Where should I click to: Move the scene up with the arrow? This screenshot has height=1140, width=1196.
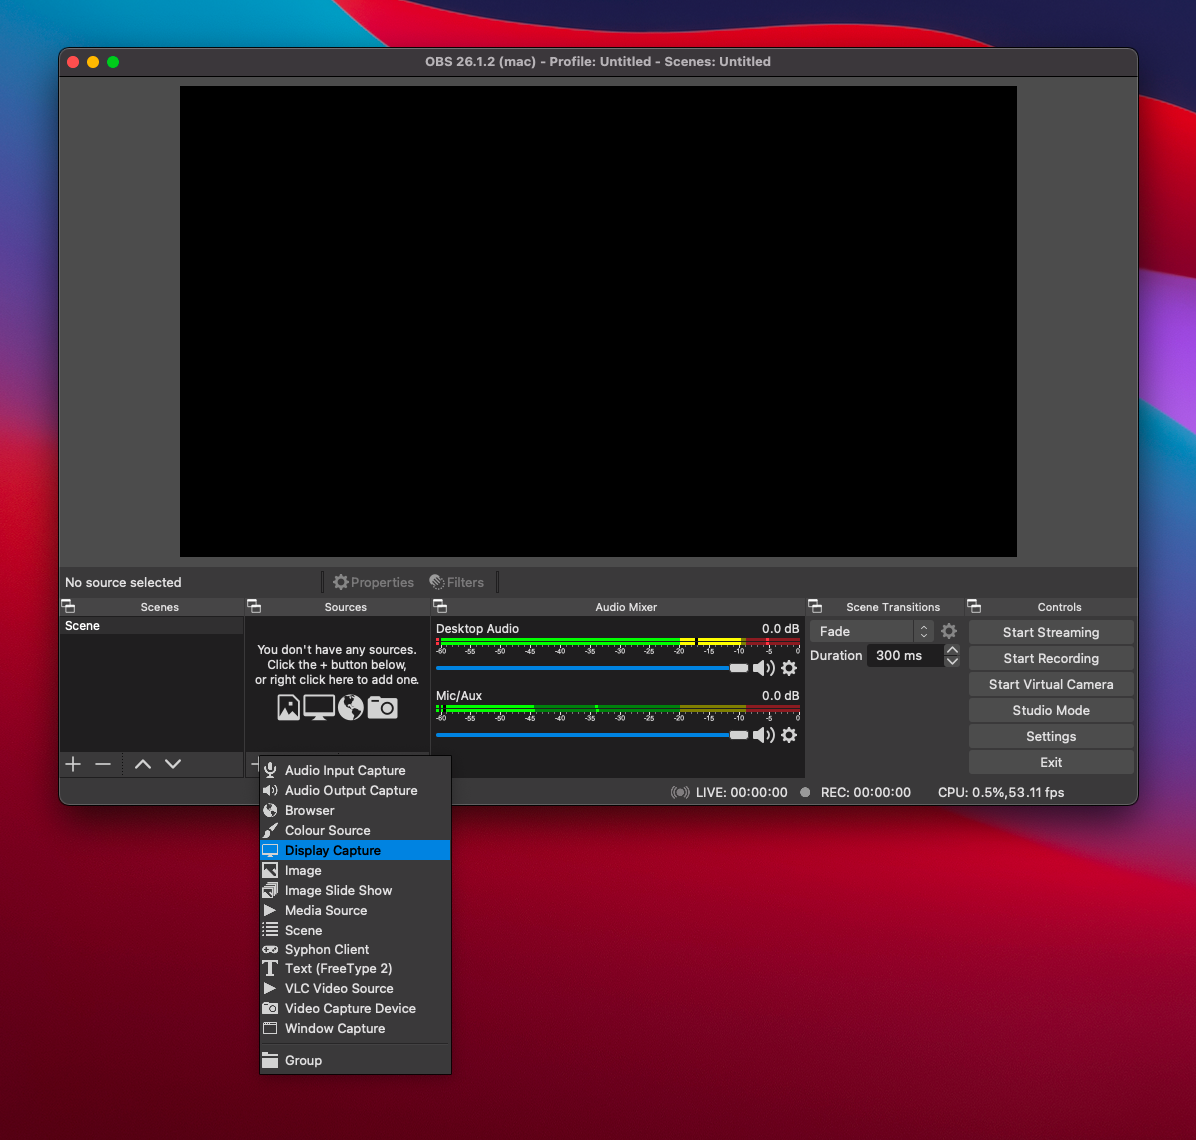[x=143, y=764]
